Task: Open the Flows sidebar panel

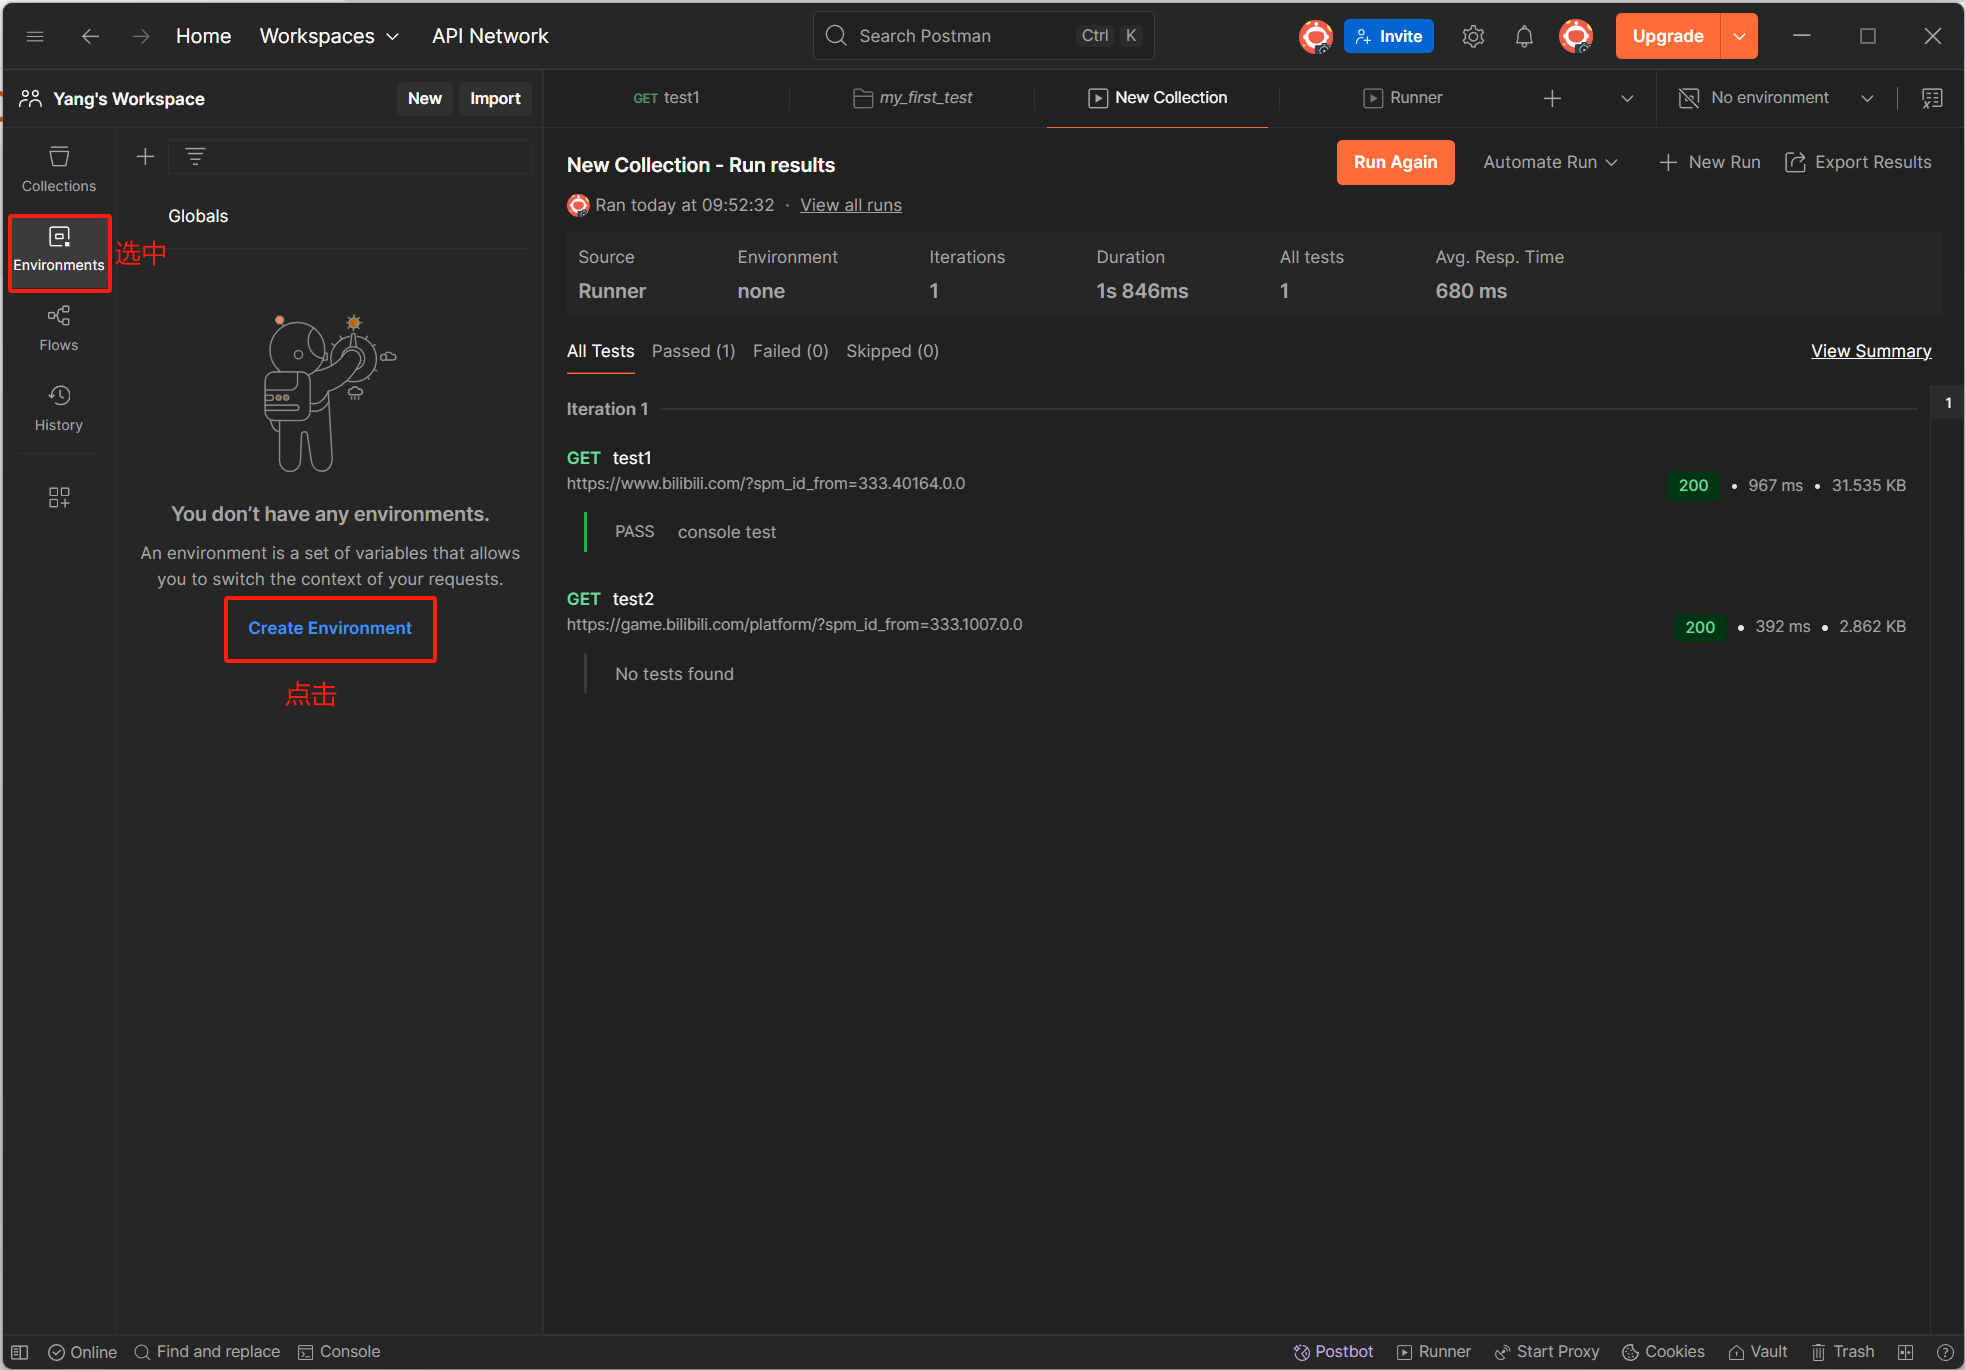Action: tap(59, 329)
